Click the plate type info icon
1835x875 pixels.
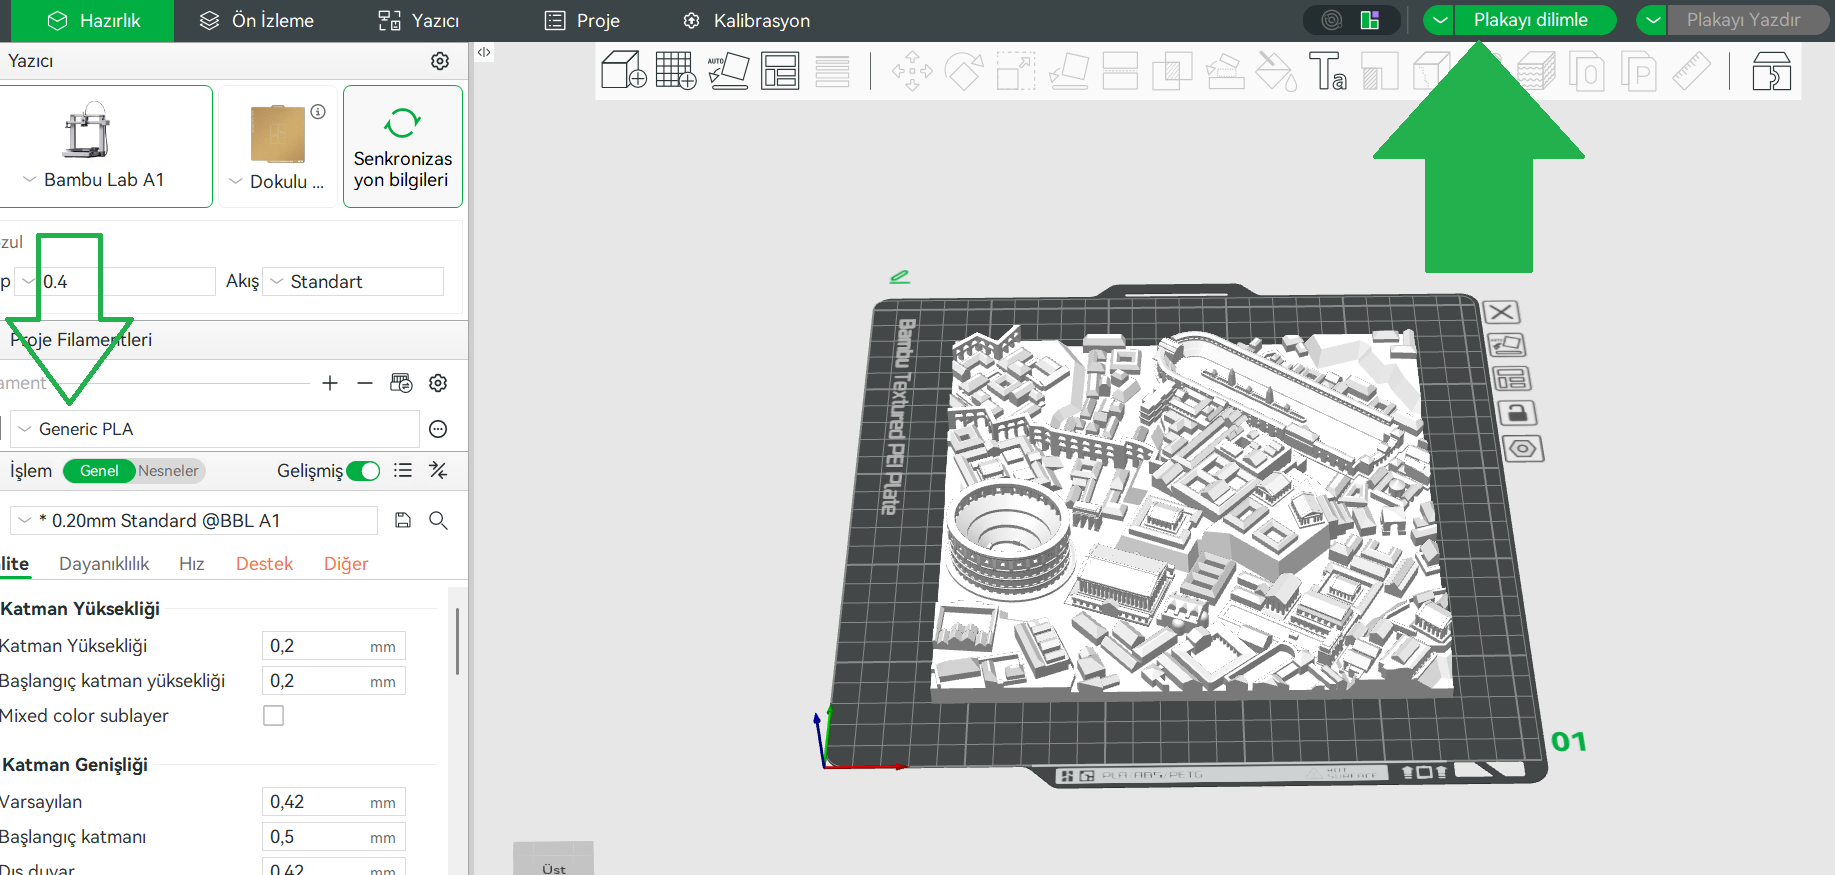pyautogui.click(x=318, y=112)
